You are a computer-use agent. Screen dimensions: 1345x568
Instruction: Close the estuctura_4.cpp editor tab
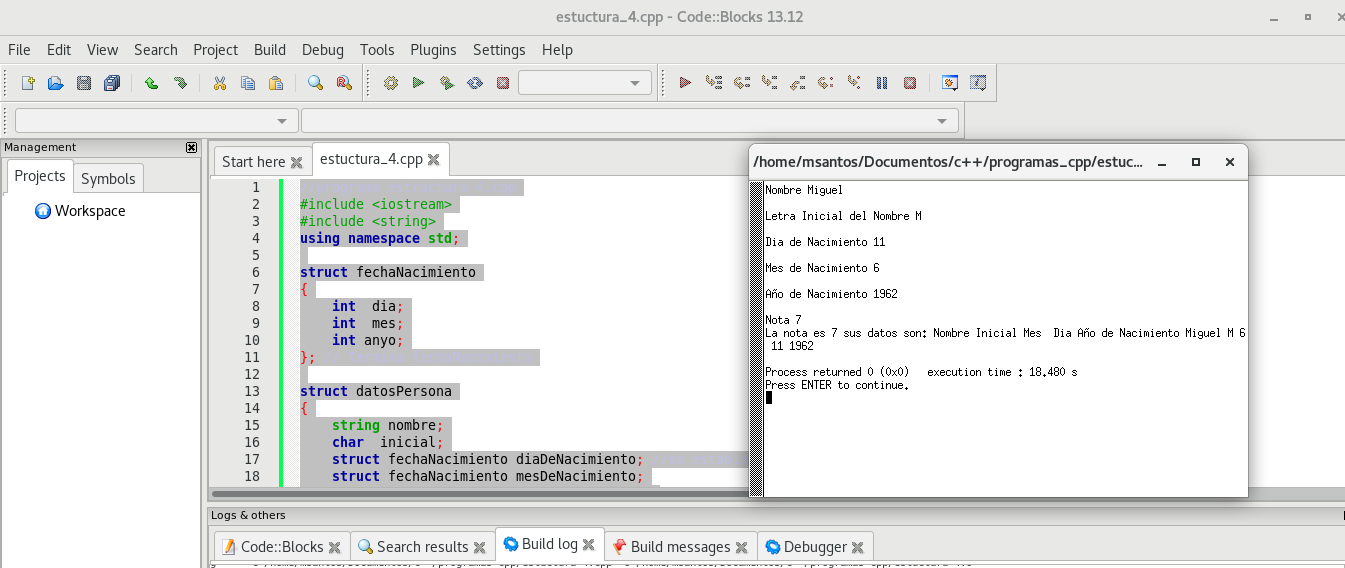pos(433,159)
